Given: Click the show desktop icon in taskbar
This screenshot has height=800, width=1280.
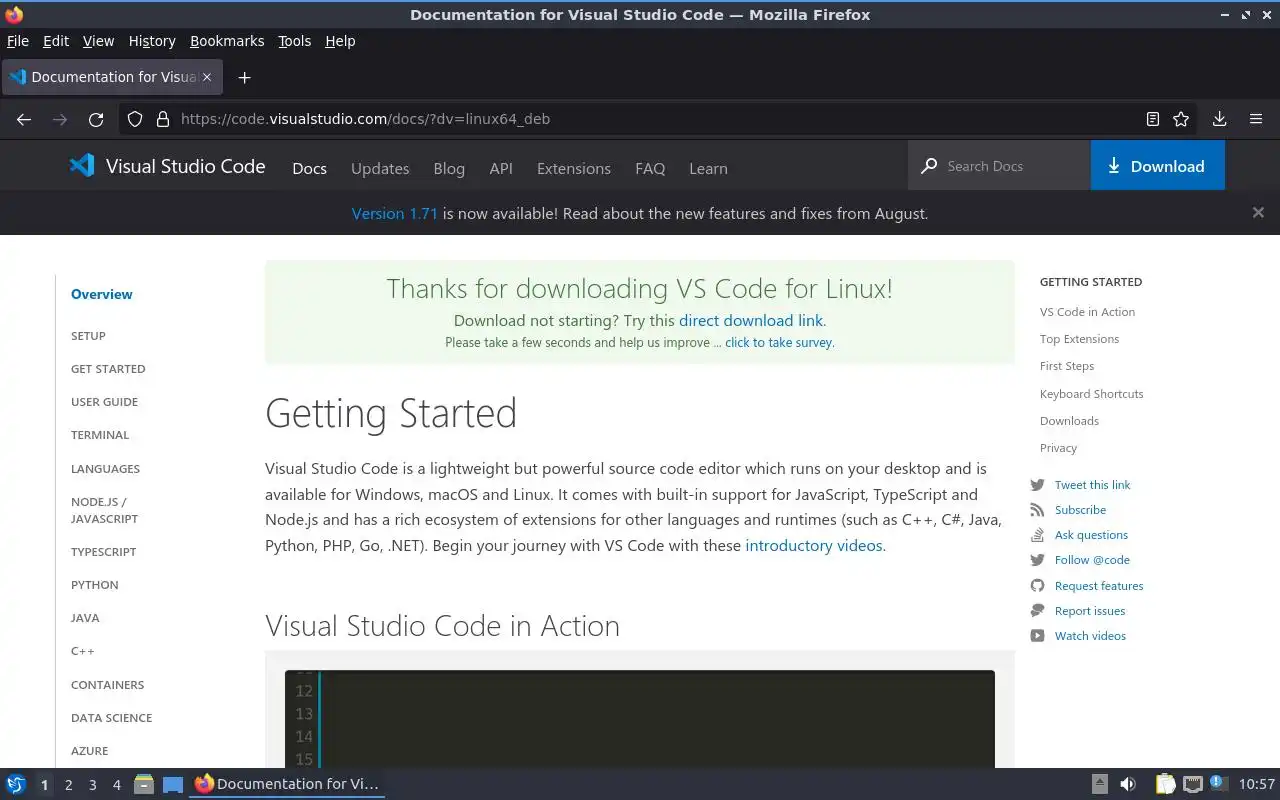Looking at the screenshot, I should 173,784.
